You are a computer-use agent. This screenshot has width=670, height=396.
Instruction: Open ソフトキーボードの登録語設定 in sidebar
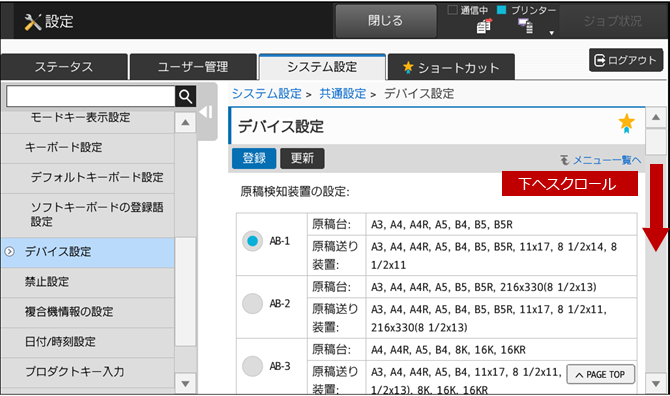[88, 215]
